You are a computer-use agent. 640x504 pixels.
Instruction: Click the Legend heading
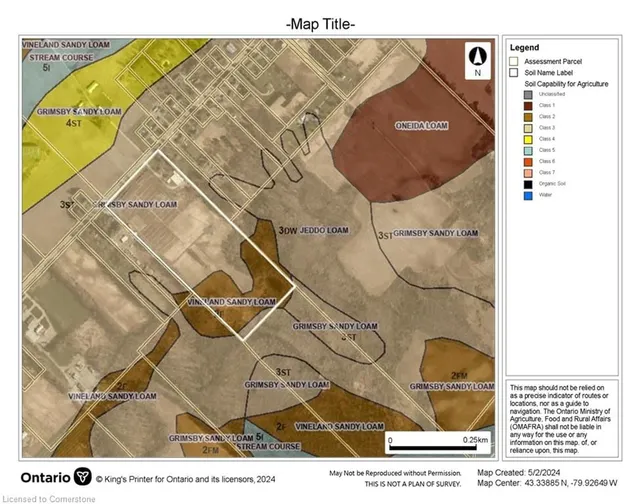tap(523, 47)
